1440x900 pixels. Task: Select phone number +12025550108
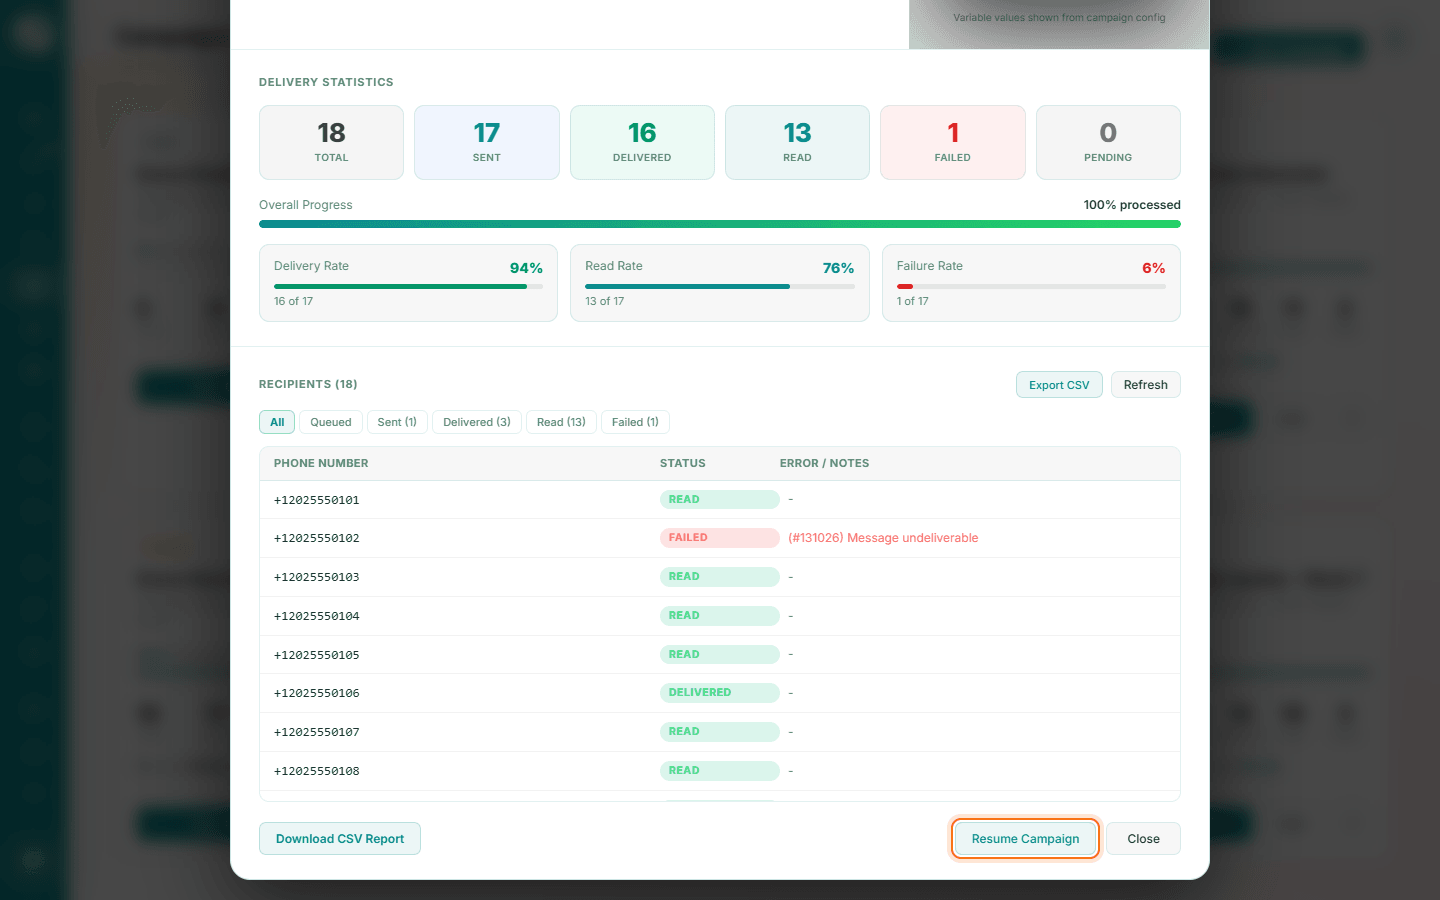click(x=317, y=771)
